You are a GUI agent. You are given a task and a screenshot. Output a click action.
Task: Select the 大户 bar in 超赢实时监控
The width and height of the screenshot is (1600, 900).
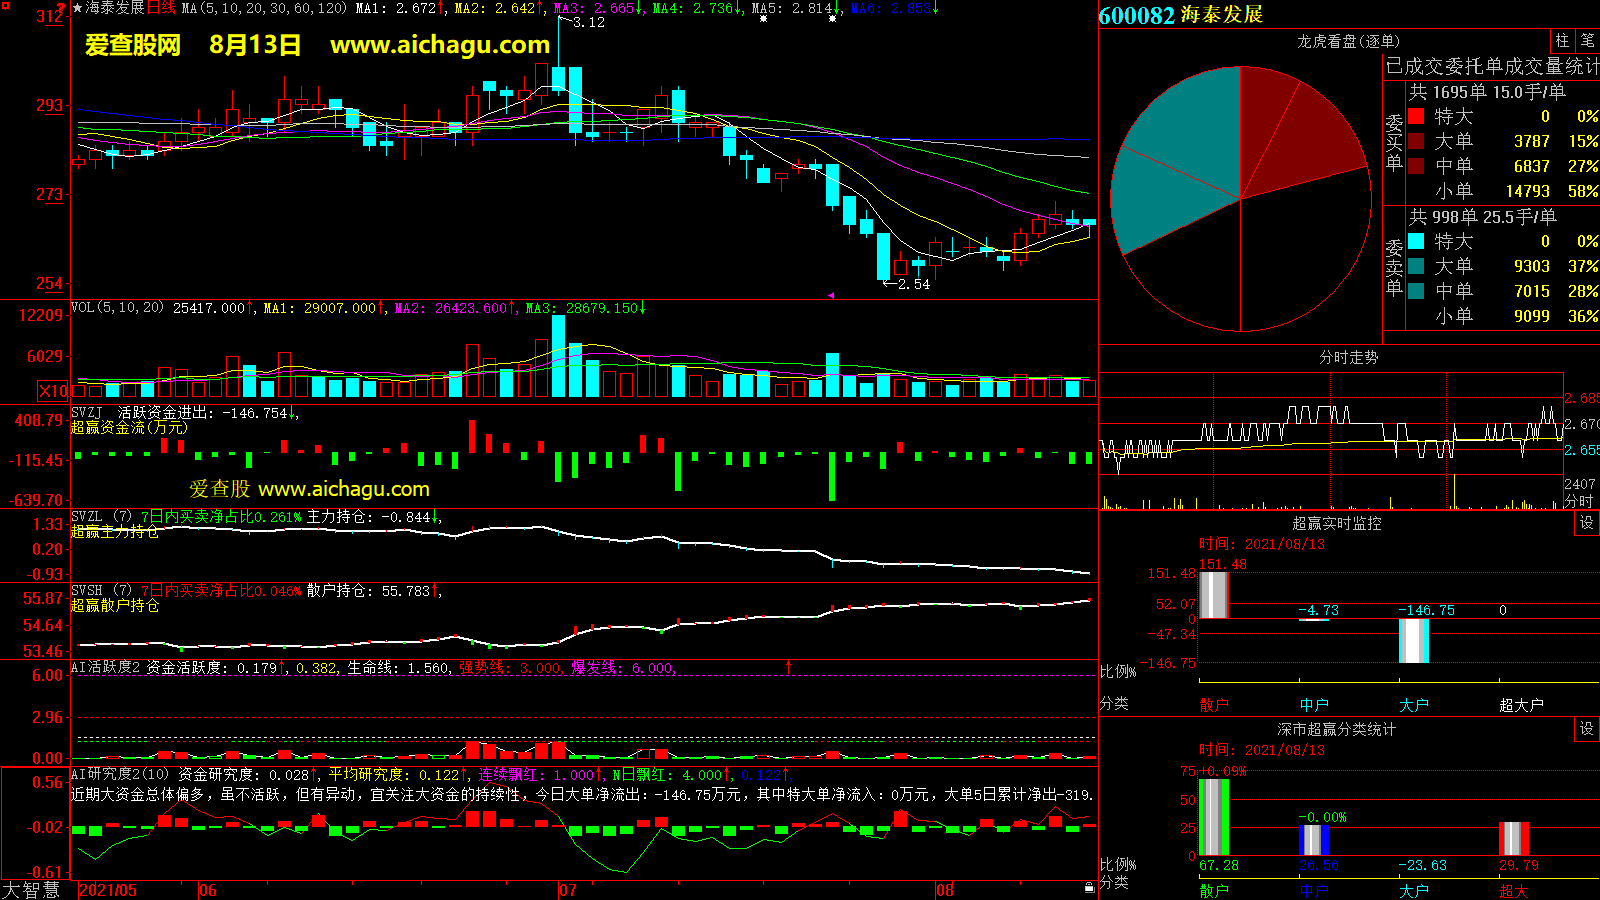[x=1413, y=641]
